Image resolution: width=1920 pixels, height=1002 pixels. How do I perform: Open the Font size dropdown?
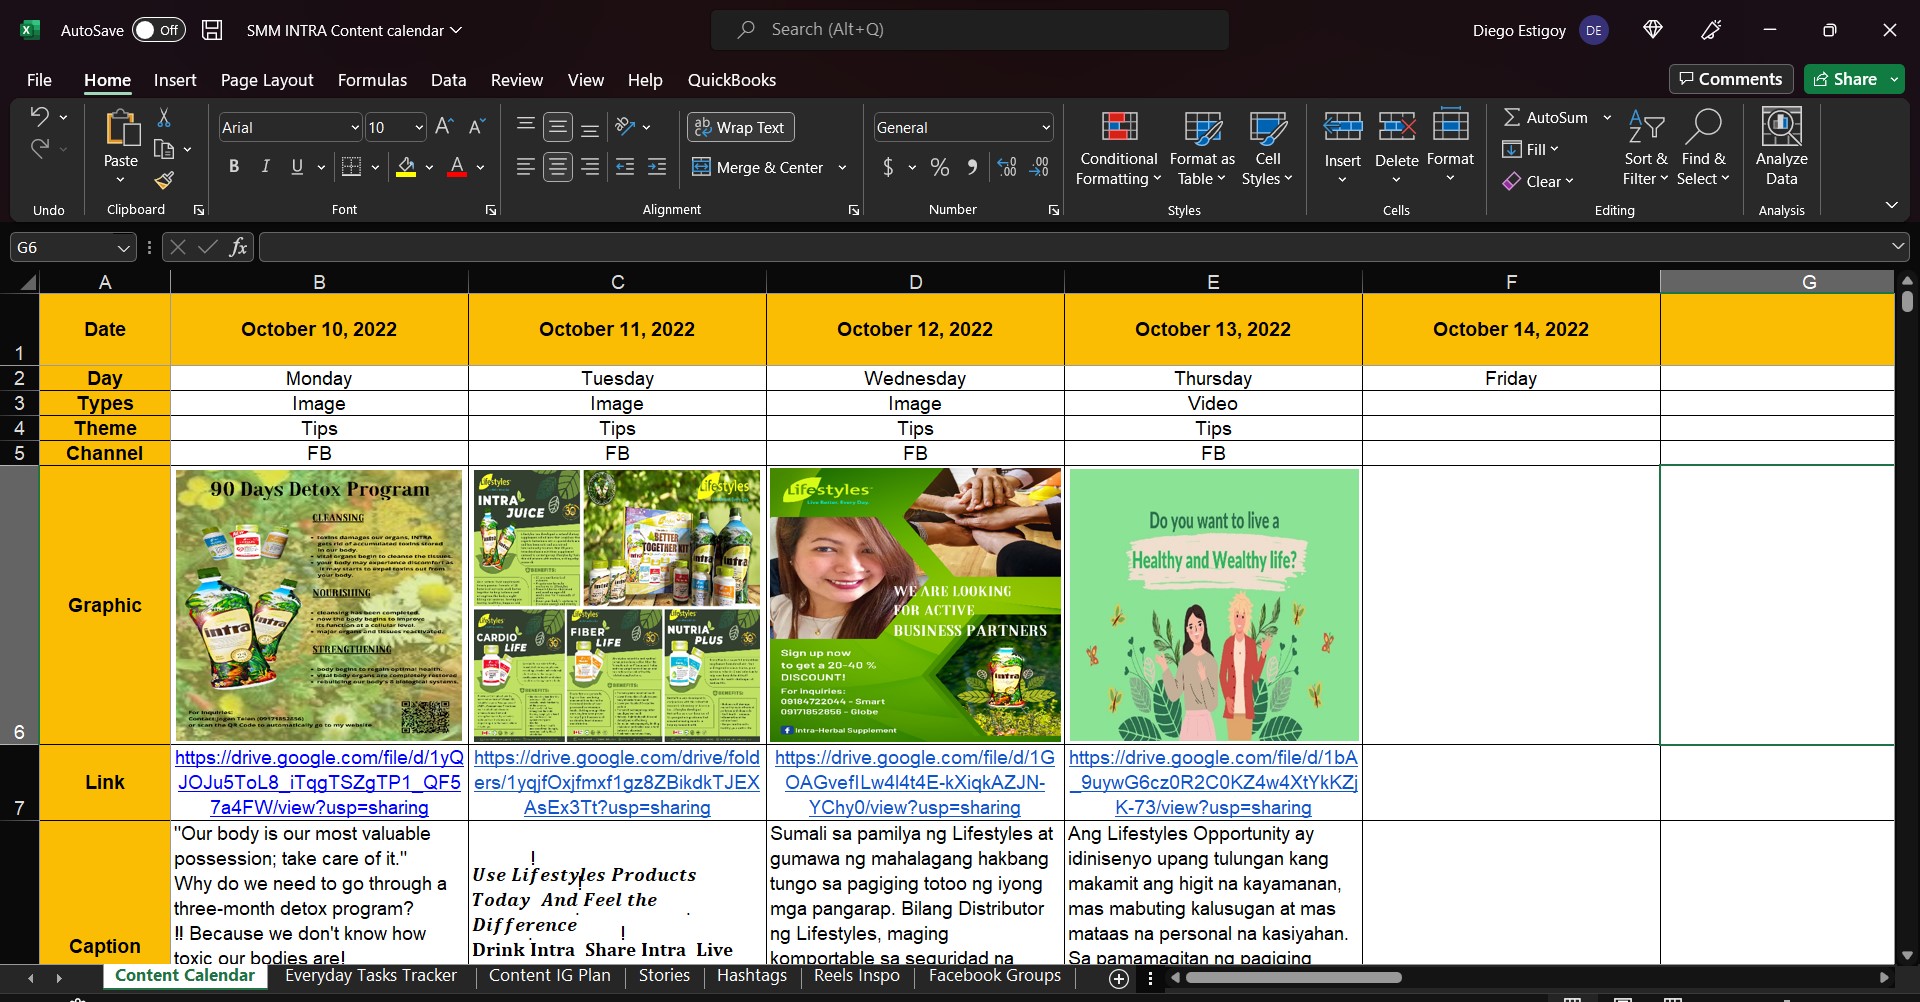point(418,127)
